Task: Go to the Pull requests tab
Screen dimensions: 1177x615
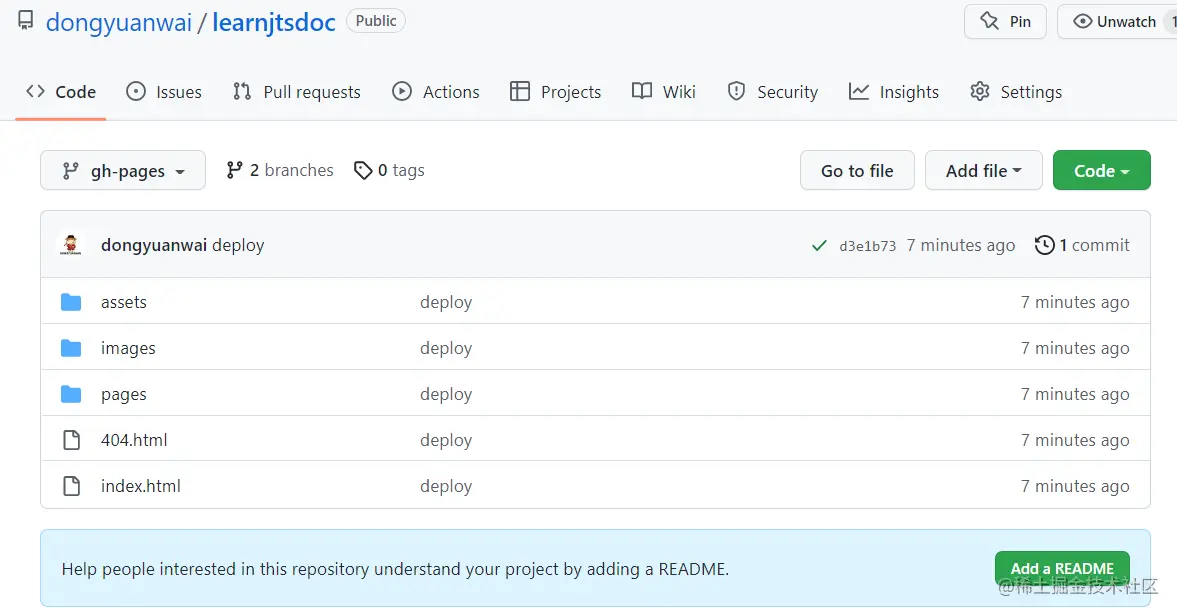Action: (x=297, y=92)
